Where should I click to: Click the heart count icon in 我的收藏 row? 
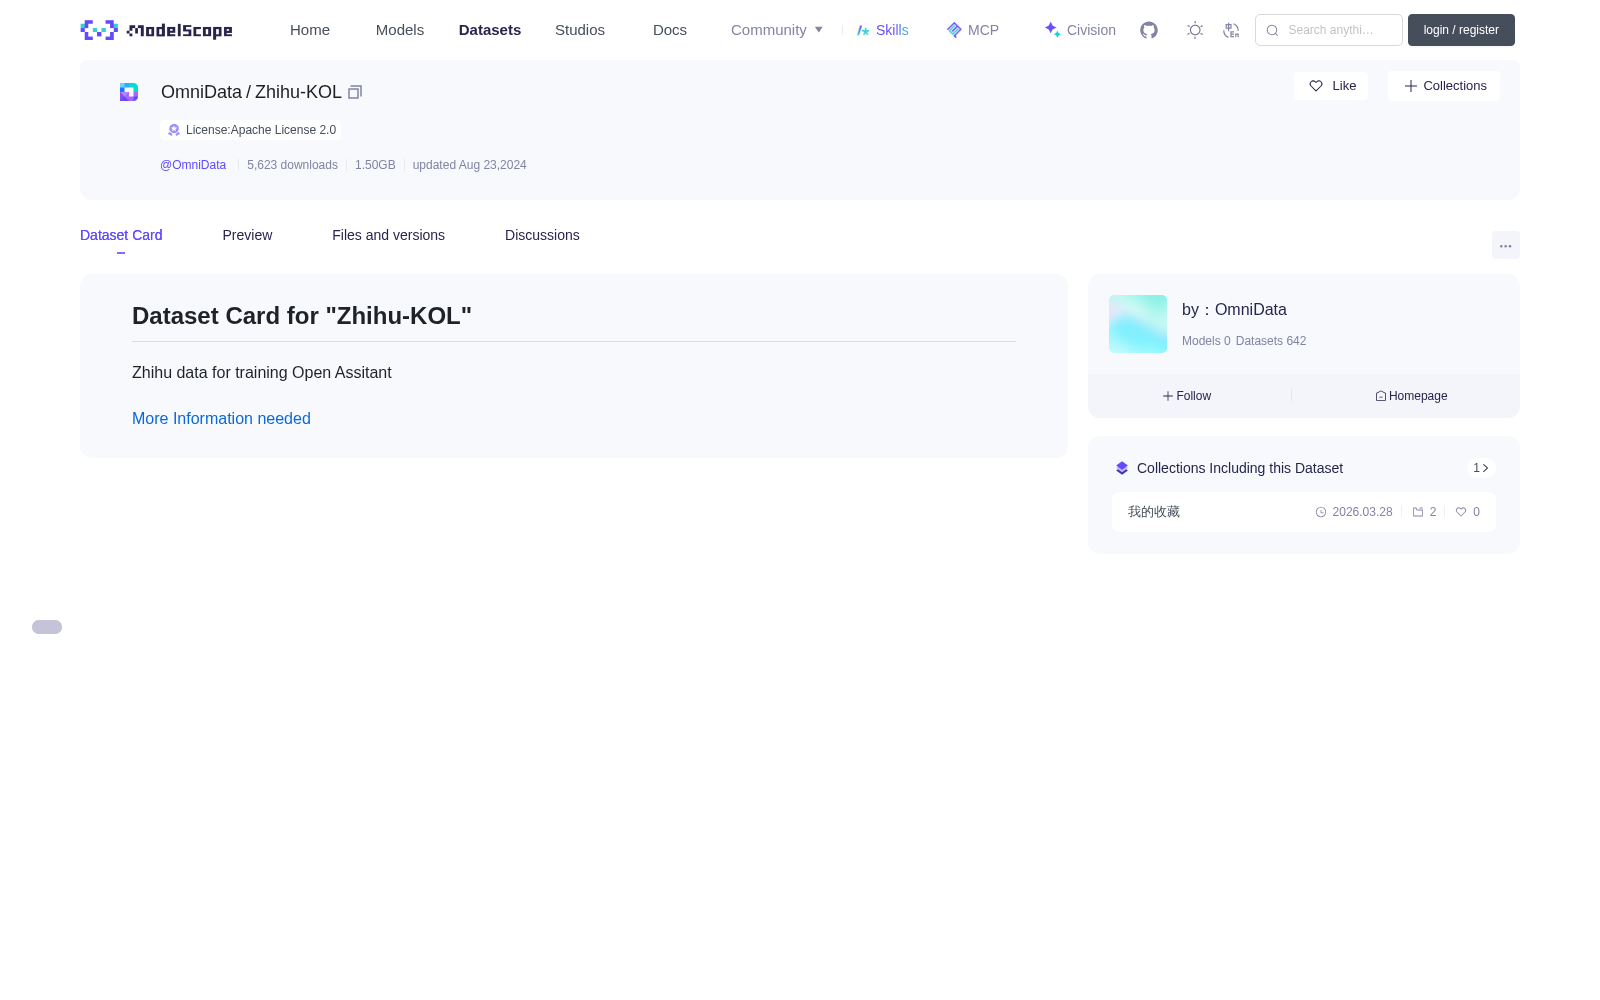(x=1461, y=512)
